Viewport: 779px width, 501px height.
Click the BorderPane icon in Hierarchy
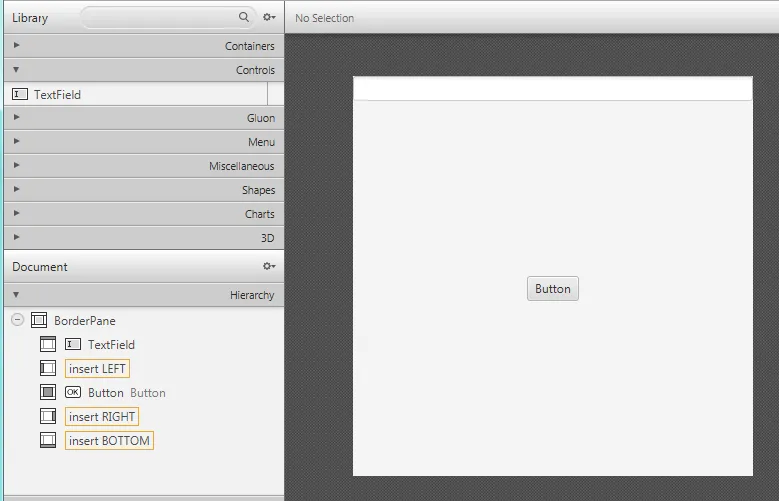click(x=39, y=320)
